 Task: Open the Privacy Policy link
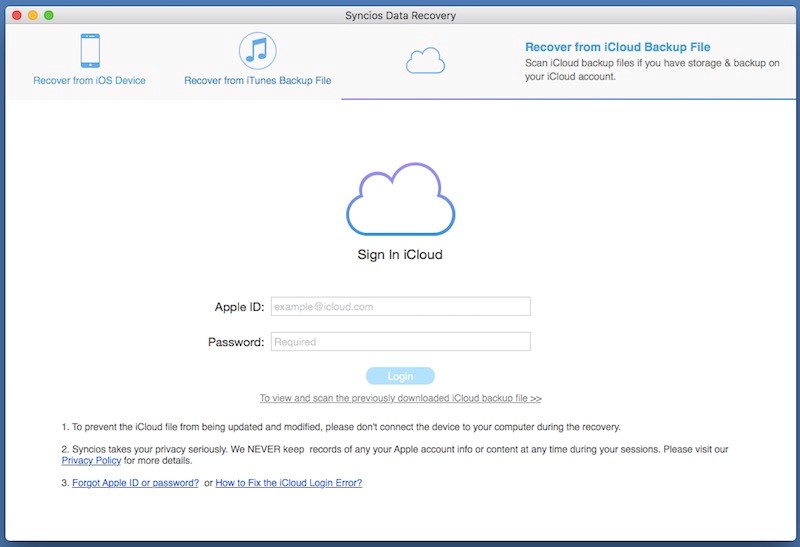pos(91,461)
